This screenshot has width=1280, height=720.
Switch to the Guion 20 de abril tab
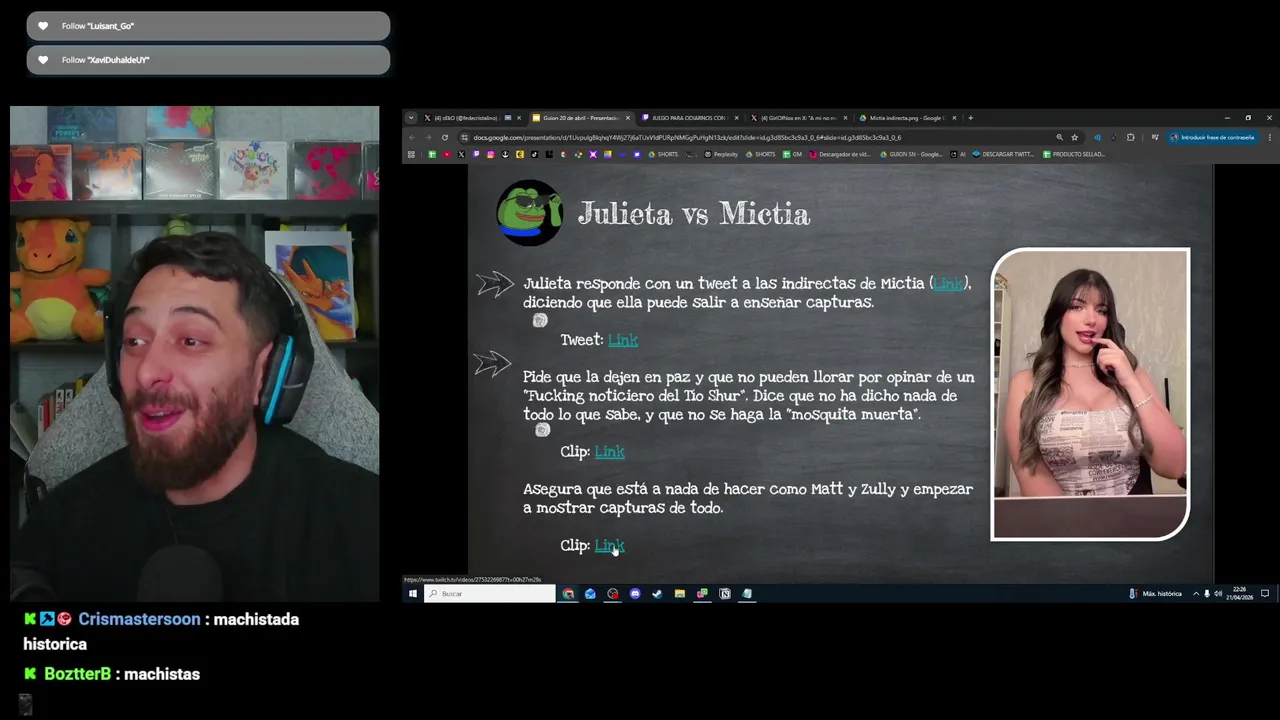pos(581,118)
